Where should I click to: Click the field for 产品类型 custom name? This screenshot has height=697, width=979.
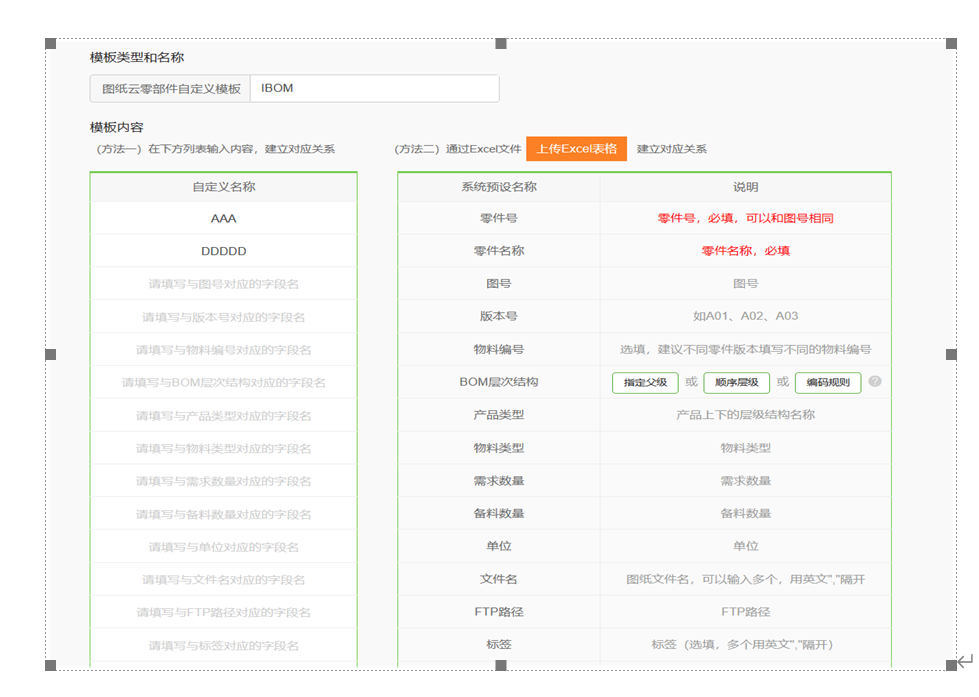(223, 415)
